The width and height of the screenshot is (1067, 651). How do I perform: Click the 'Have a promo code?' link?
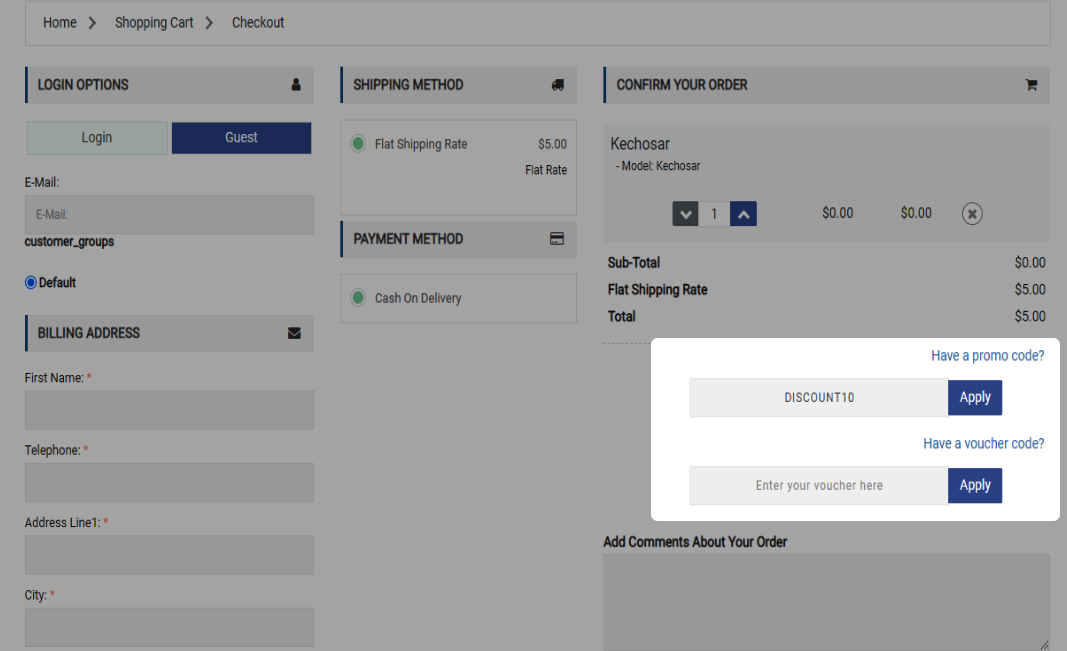click(987, 356)
